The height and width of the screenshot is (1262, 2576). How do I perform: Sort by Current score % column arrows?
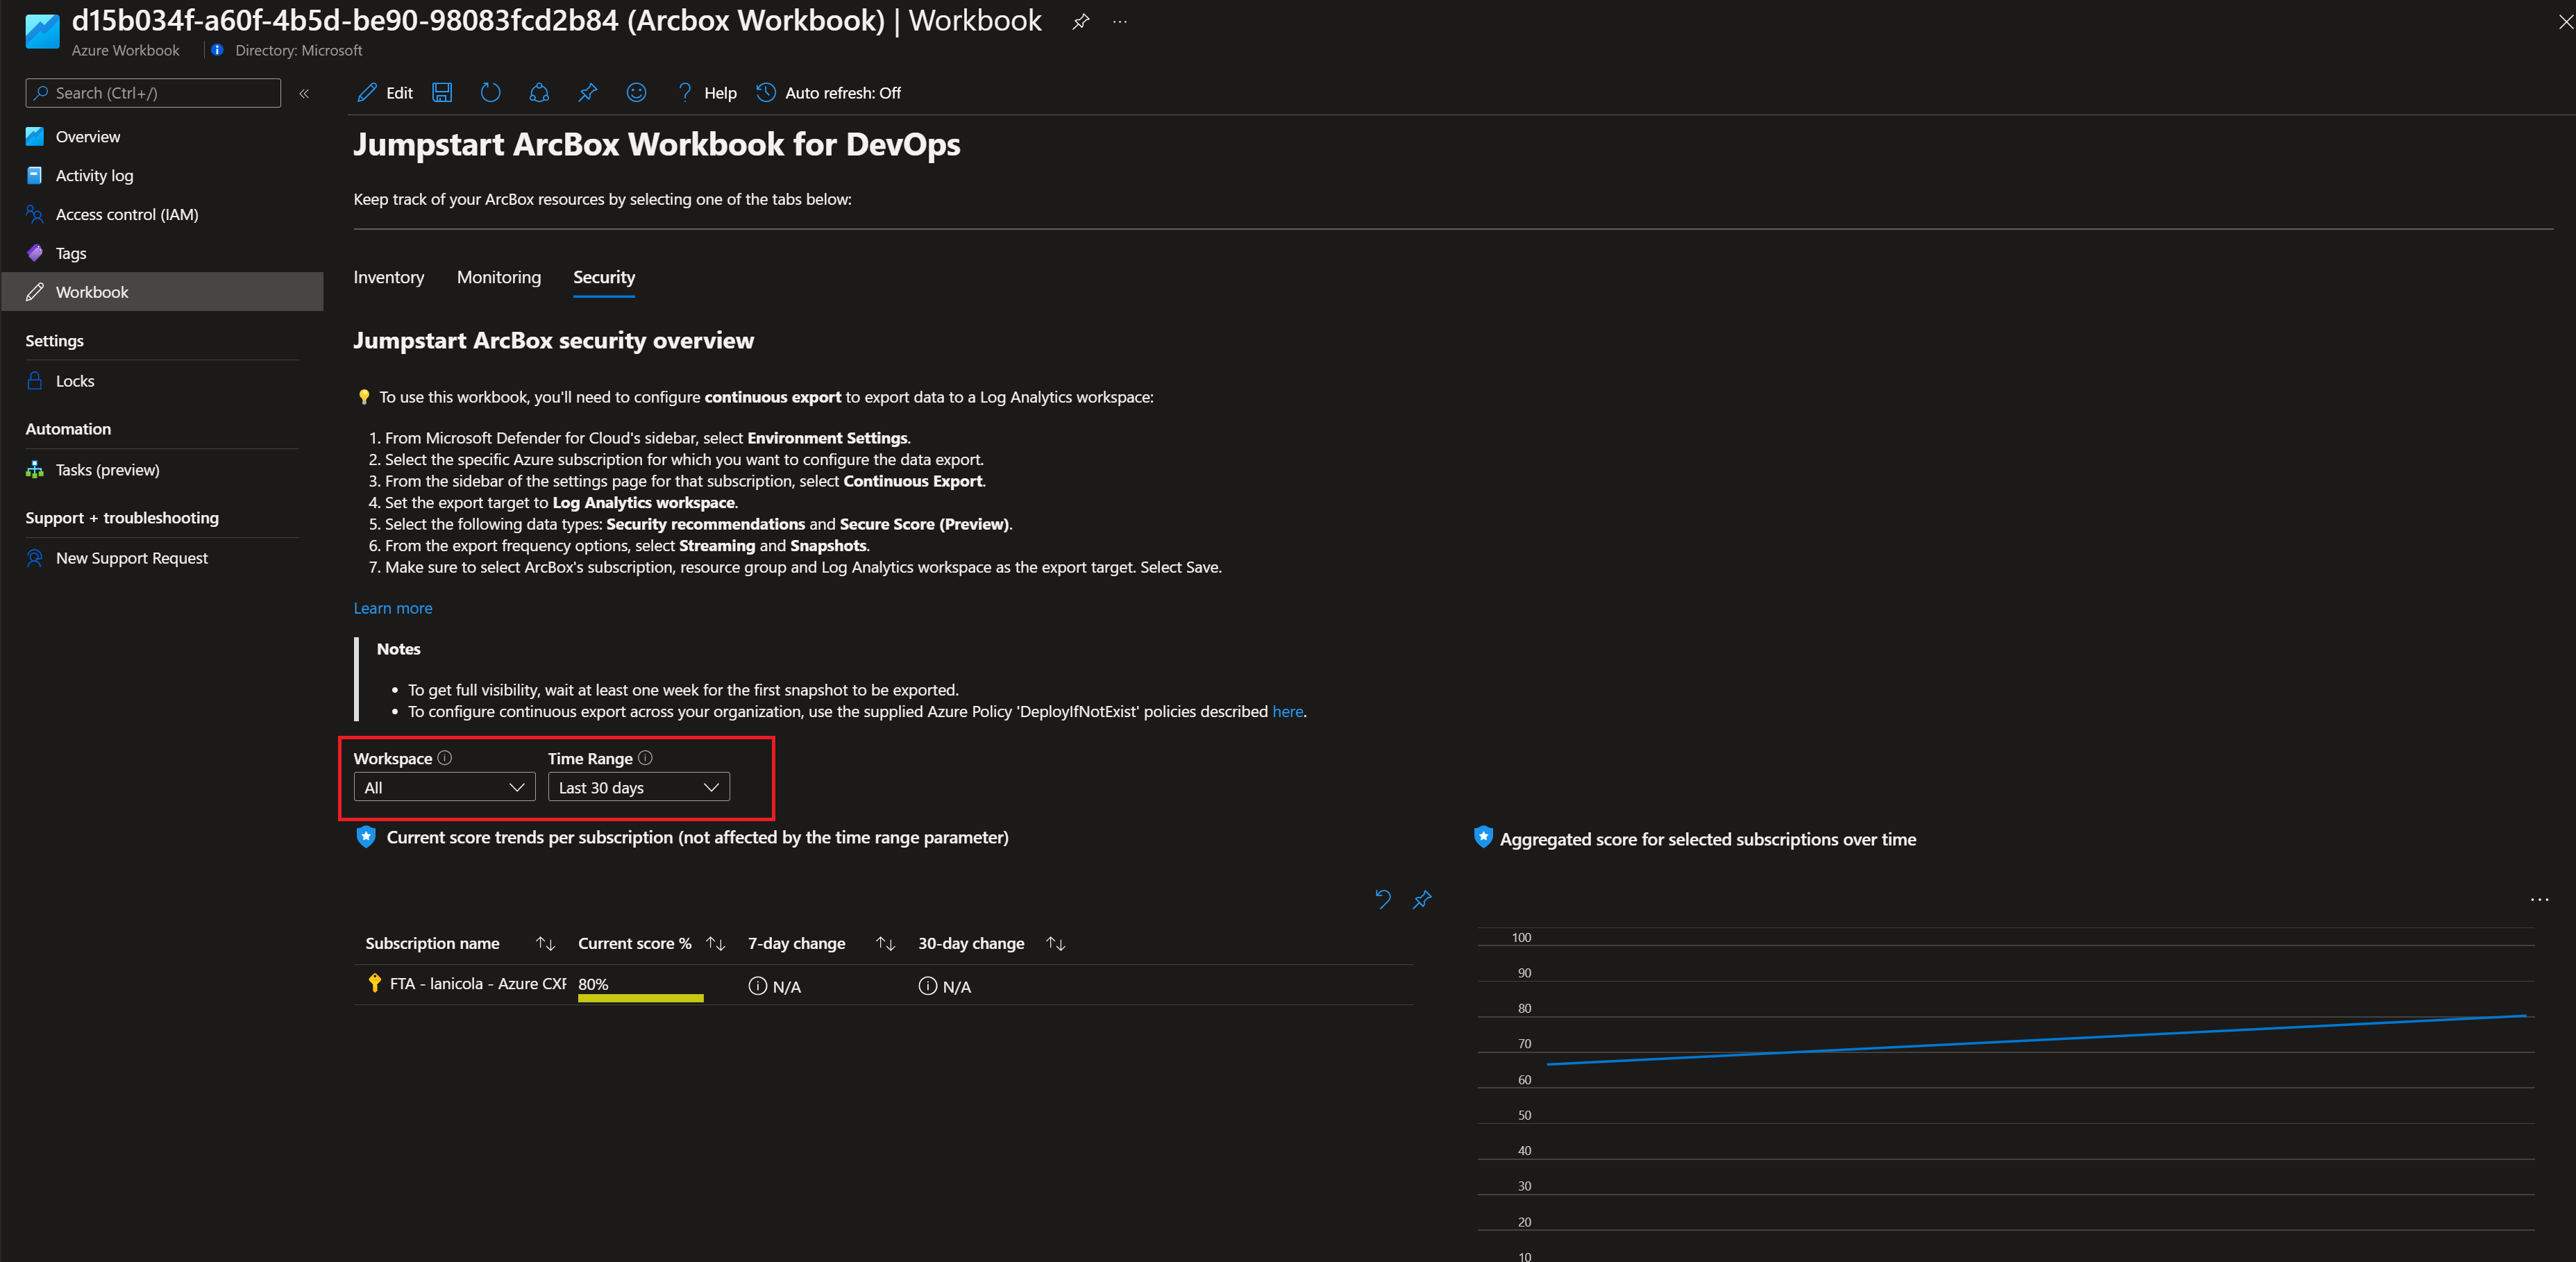coord(715,944)
